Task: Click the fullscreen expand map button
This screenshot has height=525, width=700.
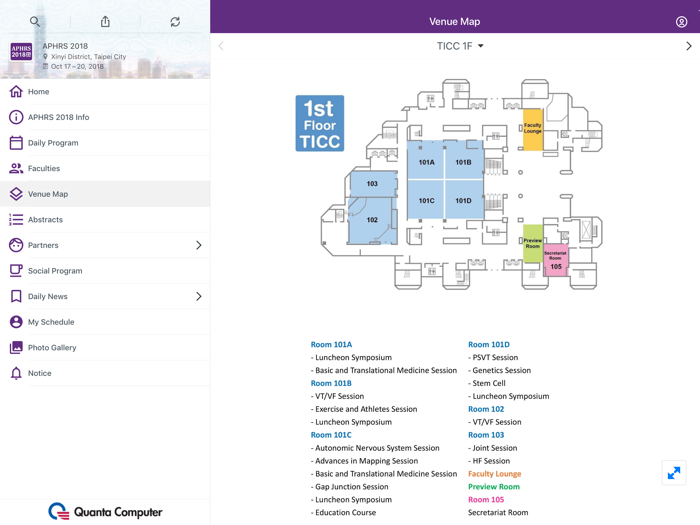Action: pyautogui.click(x=674, y=473)
